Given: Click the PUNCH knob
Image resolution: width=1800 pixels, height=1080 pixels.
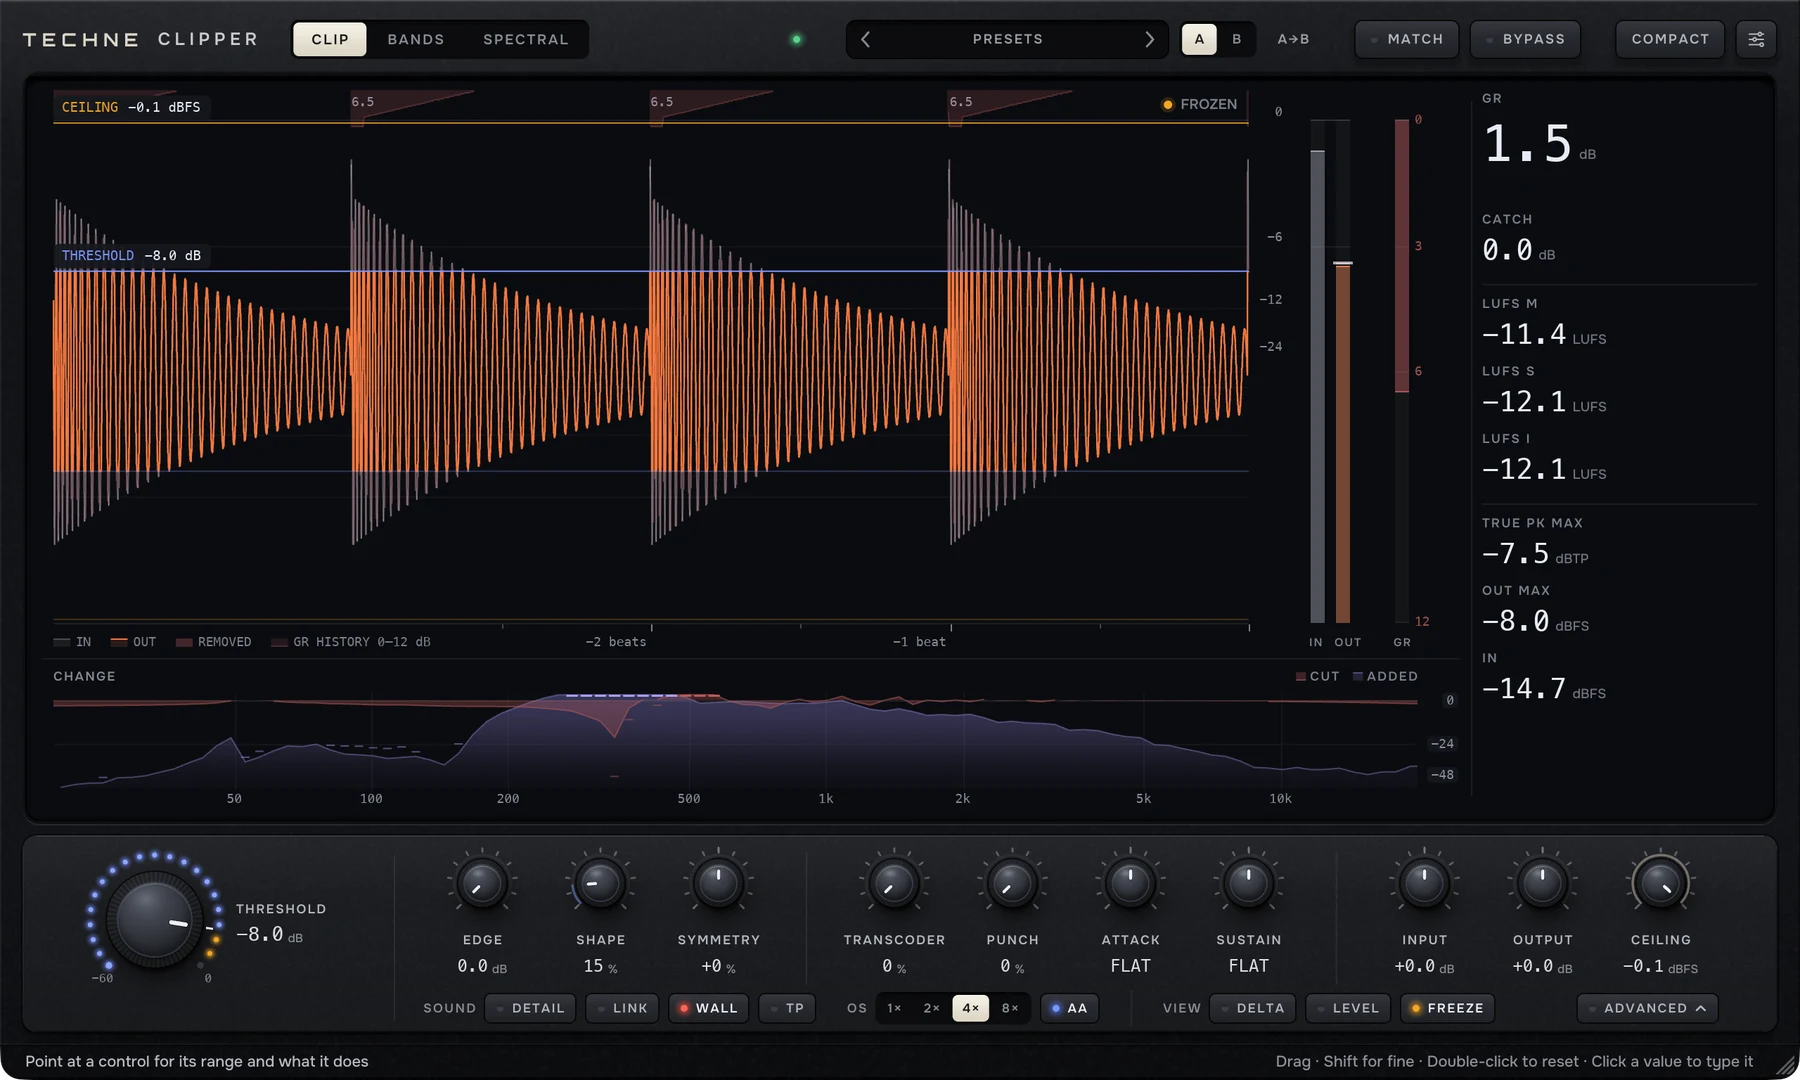Looking at the screenshot, I should (1012, 884).
